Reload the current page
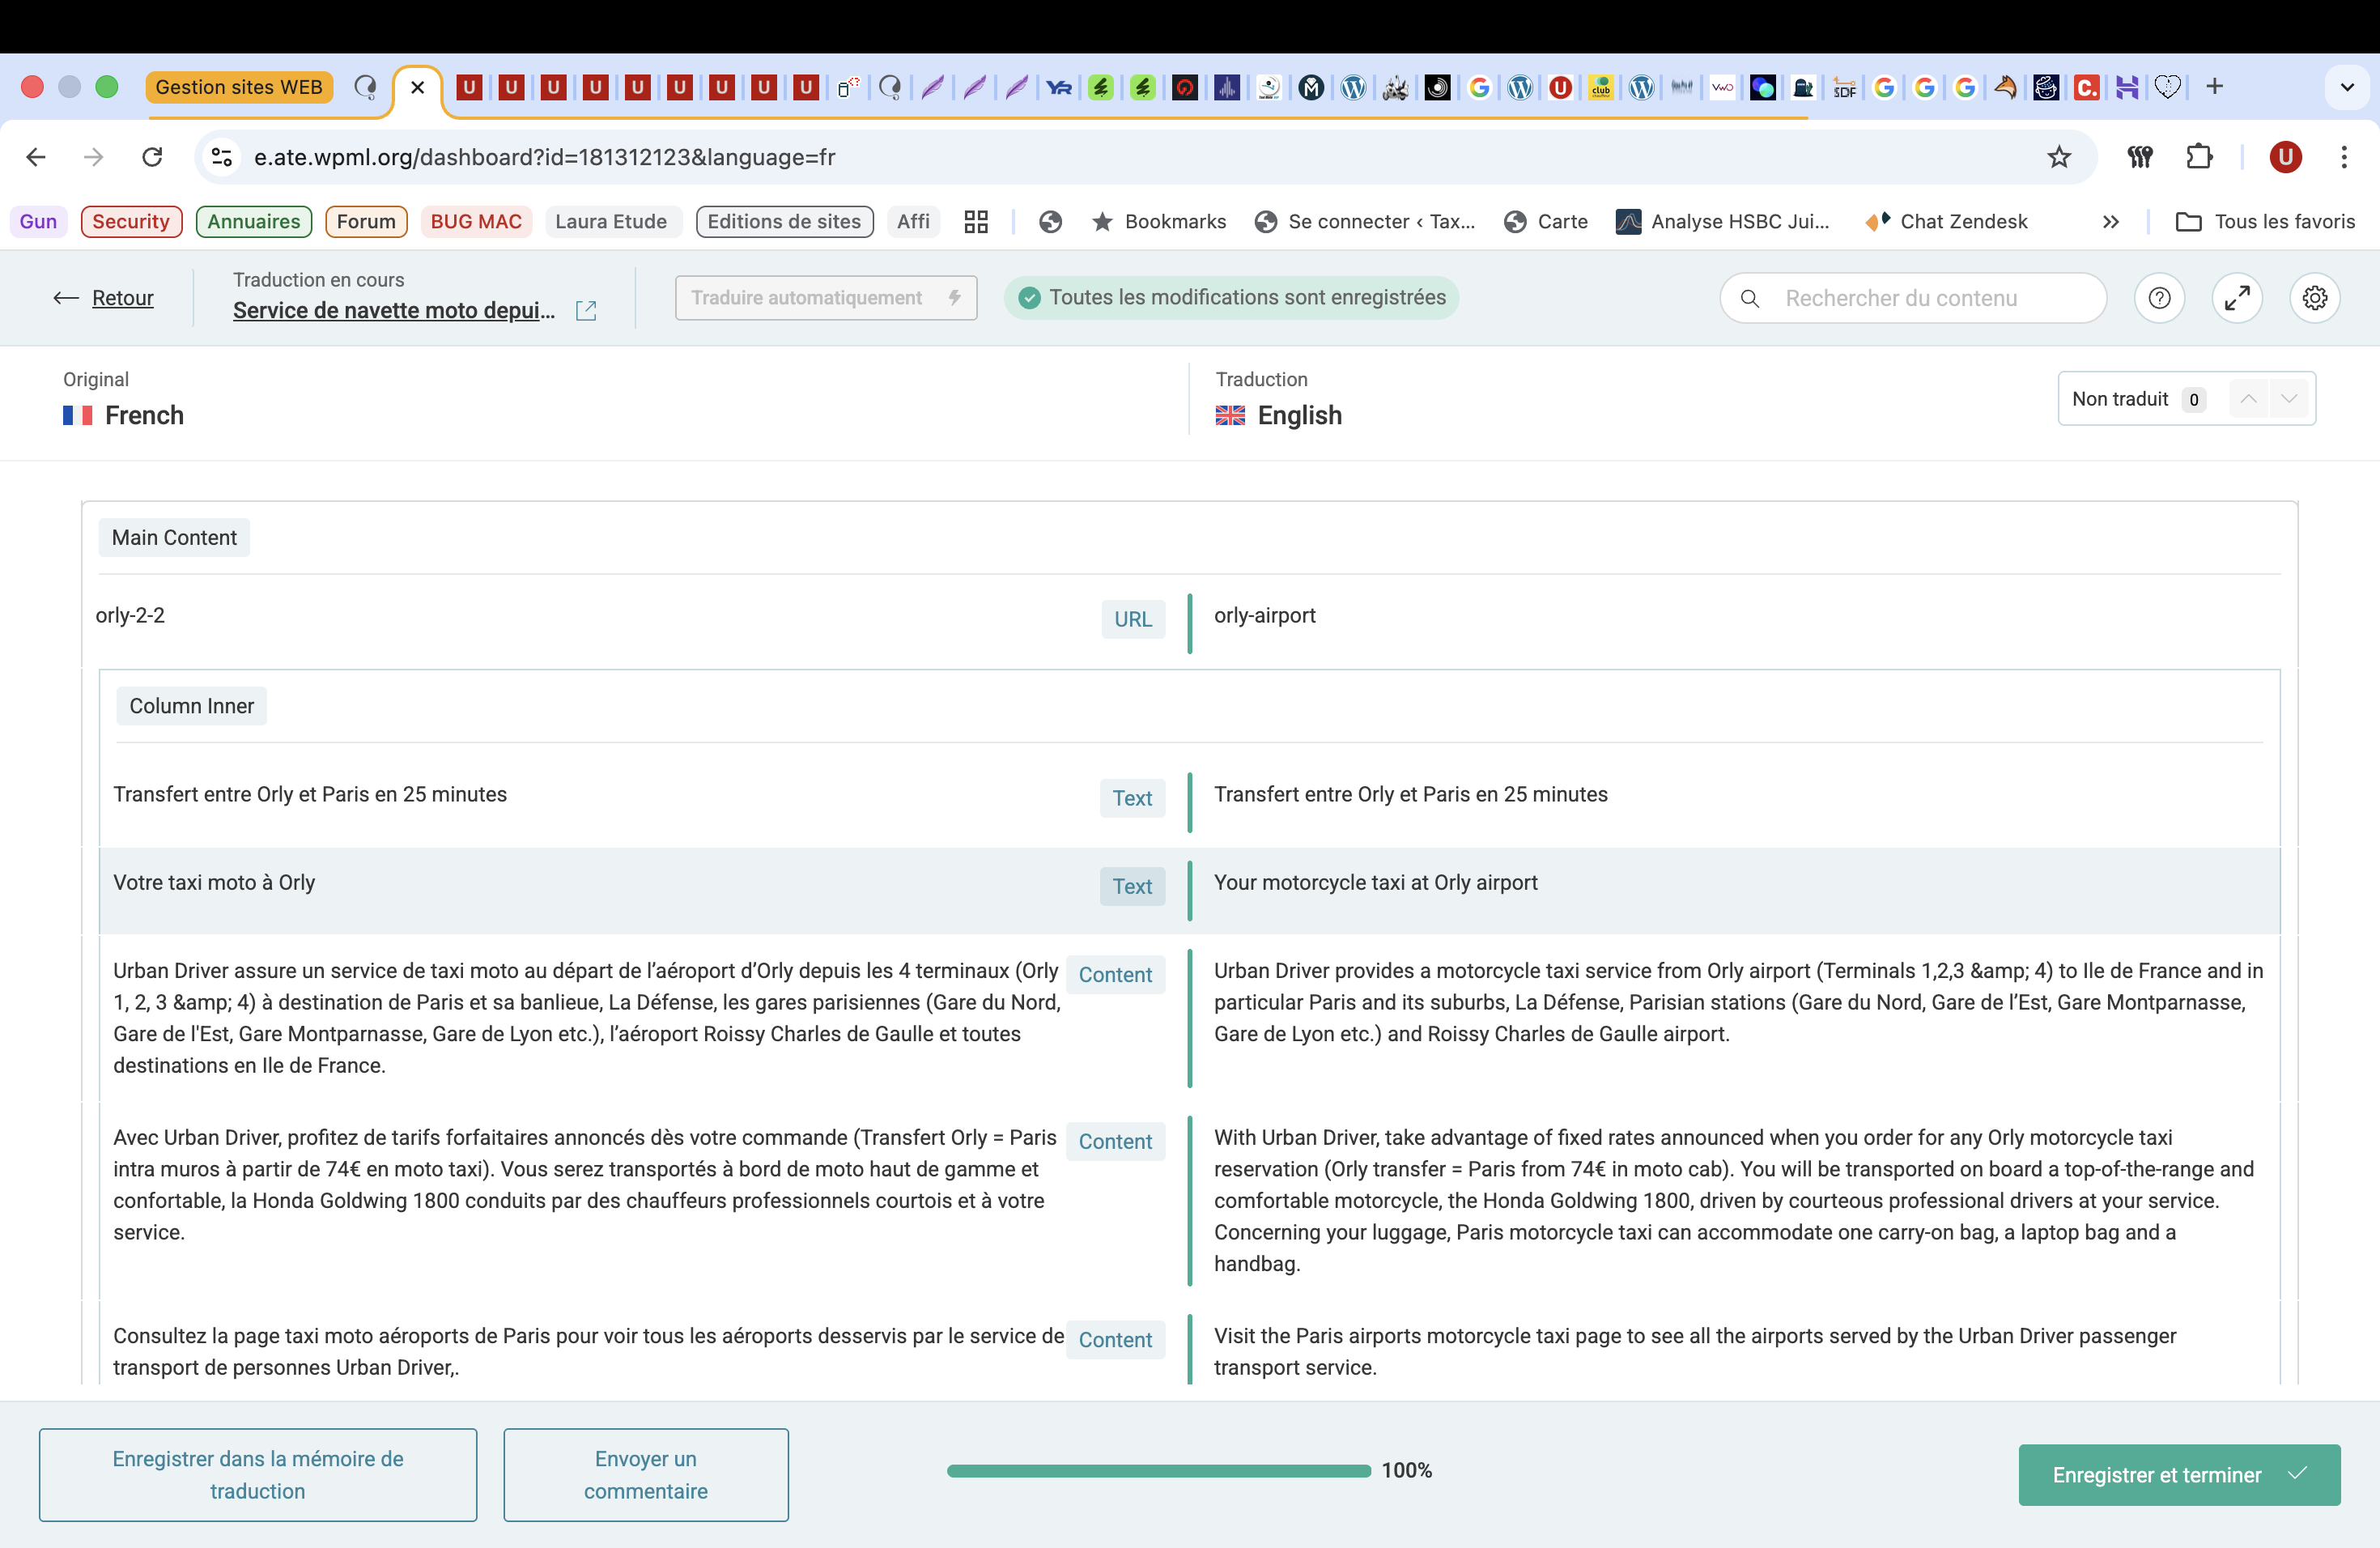2380x1548 pixels. 152,157
